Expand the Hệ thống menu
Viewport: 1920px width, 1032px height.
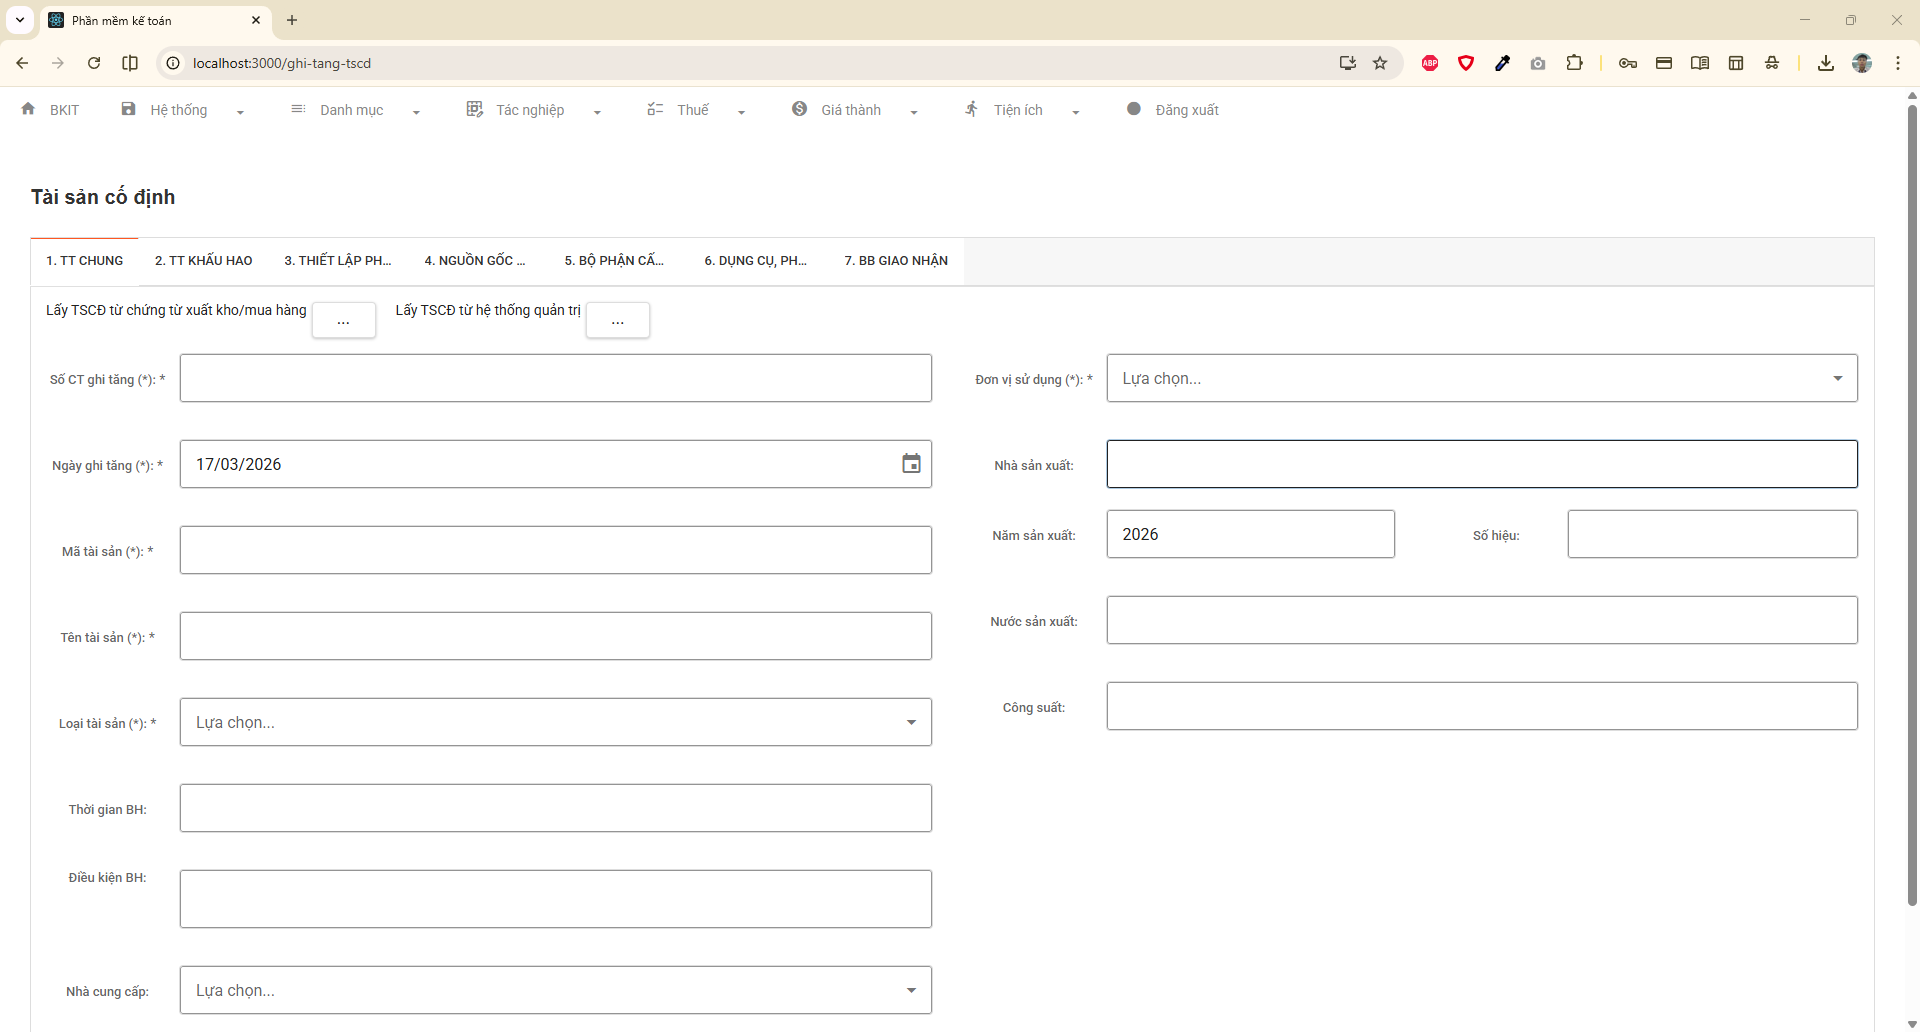click(180, 110)
